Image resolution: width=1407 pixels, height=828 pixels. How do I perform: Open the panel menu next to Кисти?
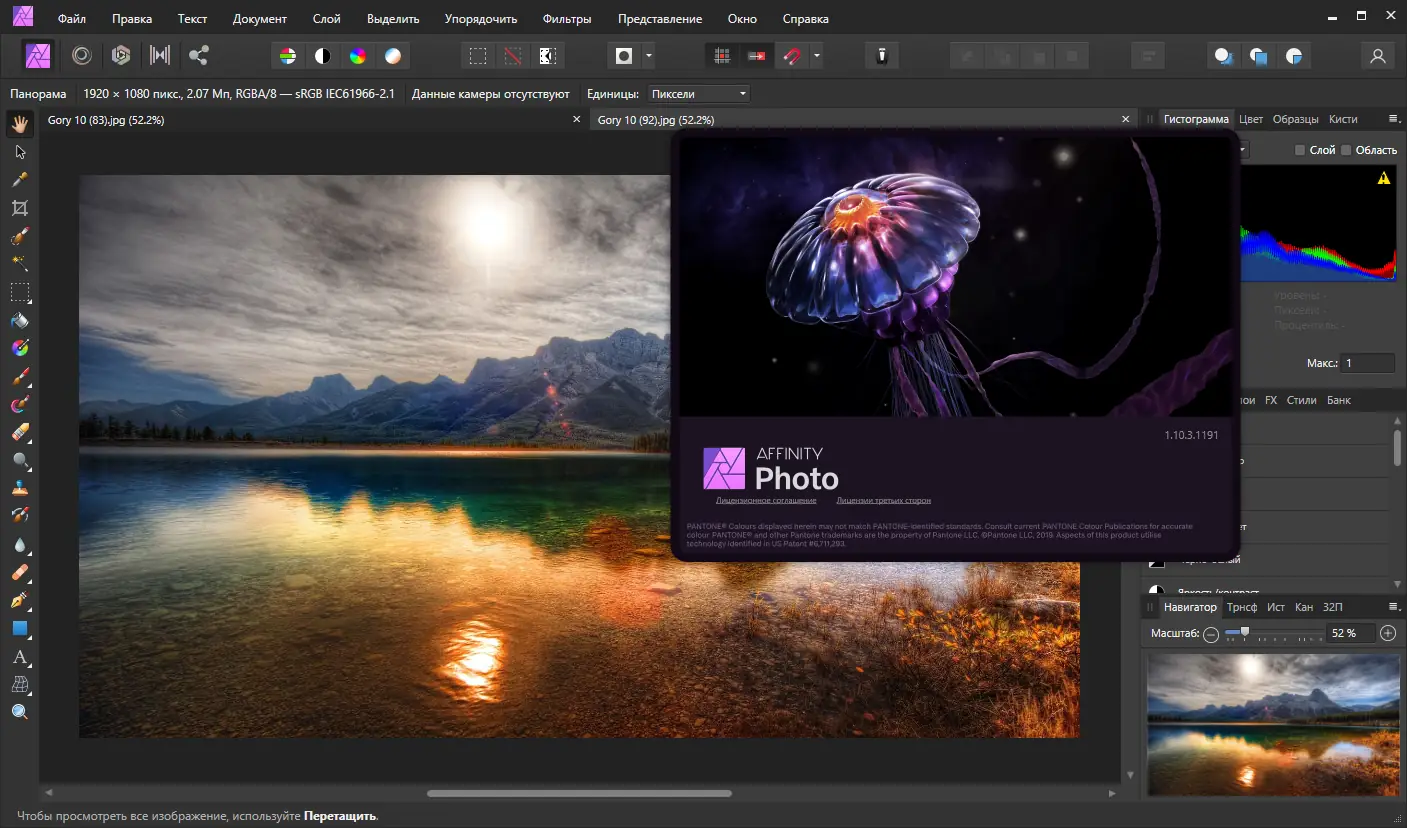coord(1394,118)
